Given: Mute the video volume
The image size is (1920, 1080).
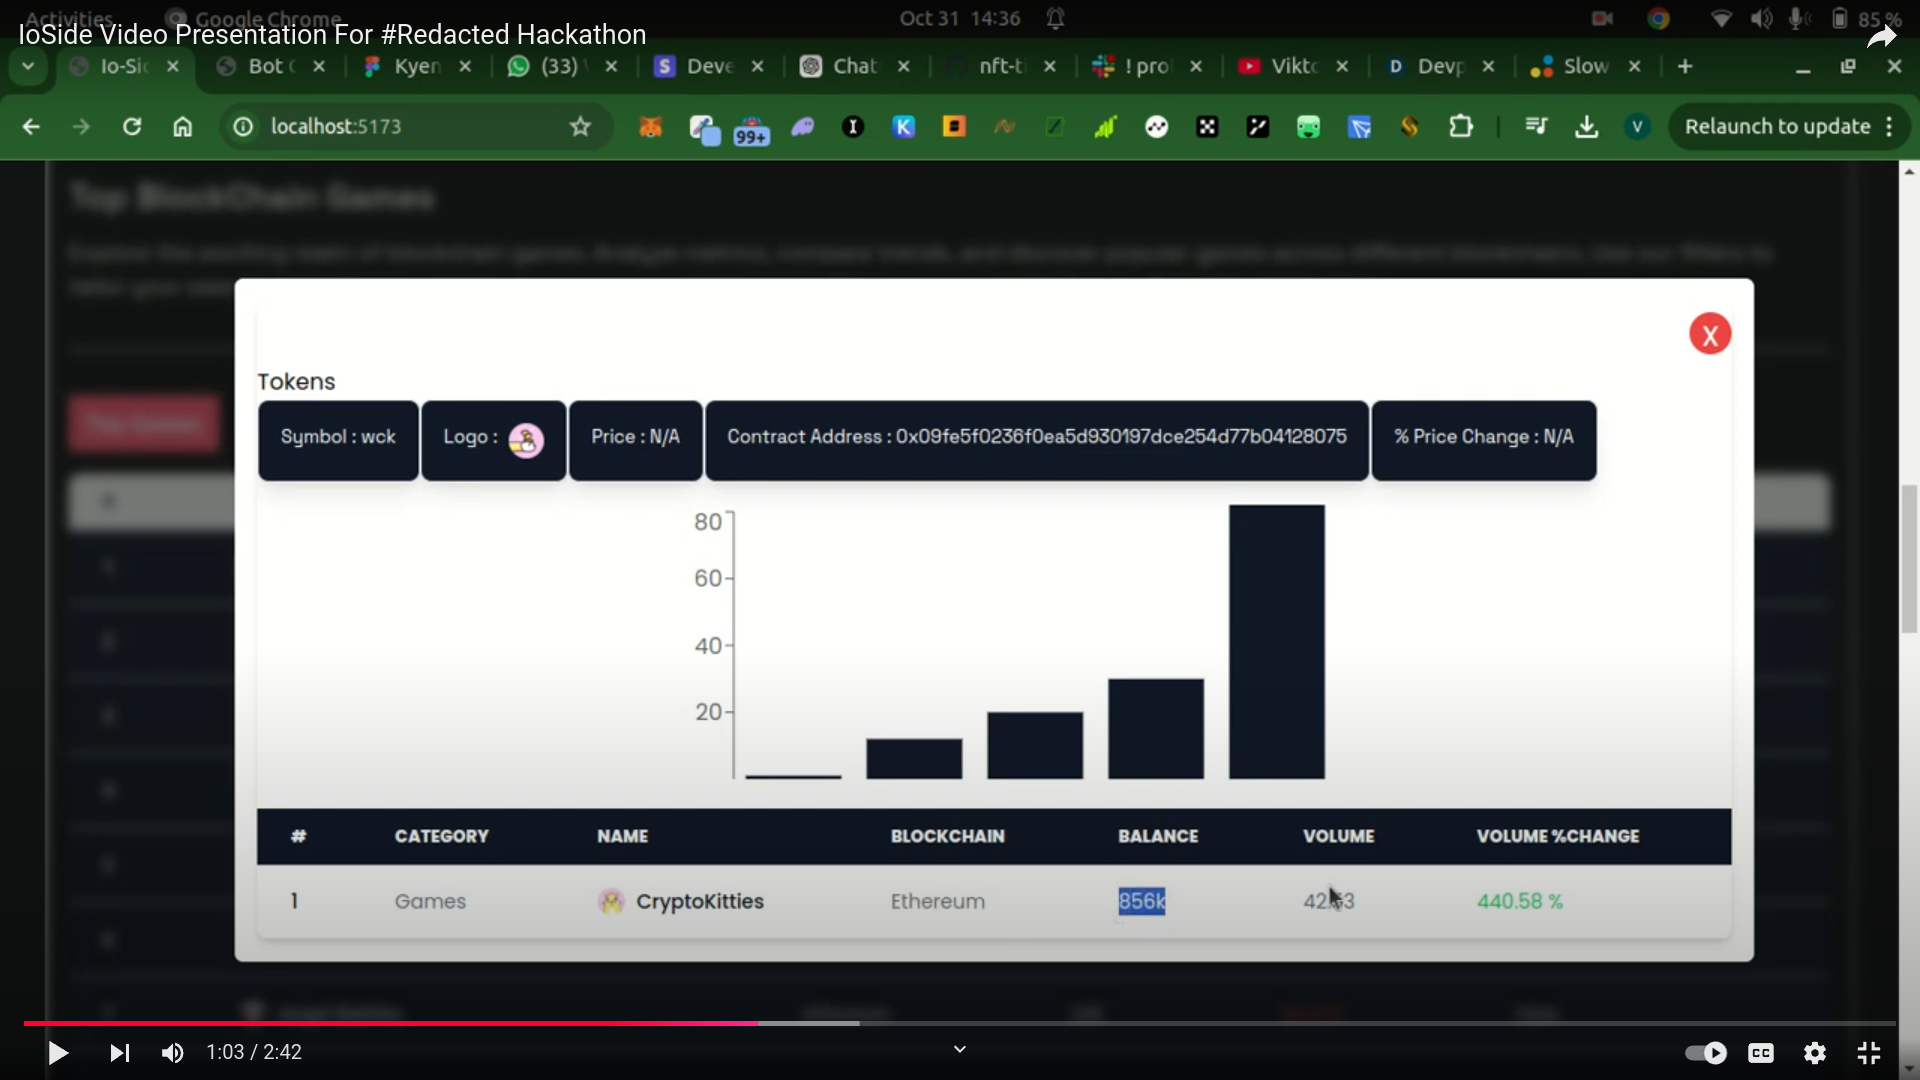Looking at the screenshot, I should click(x=172, y=1052).
